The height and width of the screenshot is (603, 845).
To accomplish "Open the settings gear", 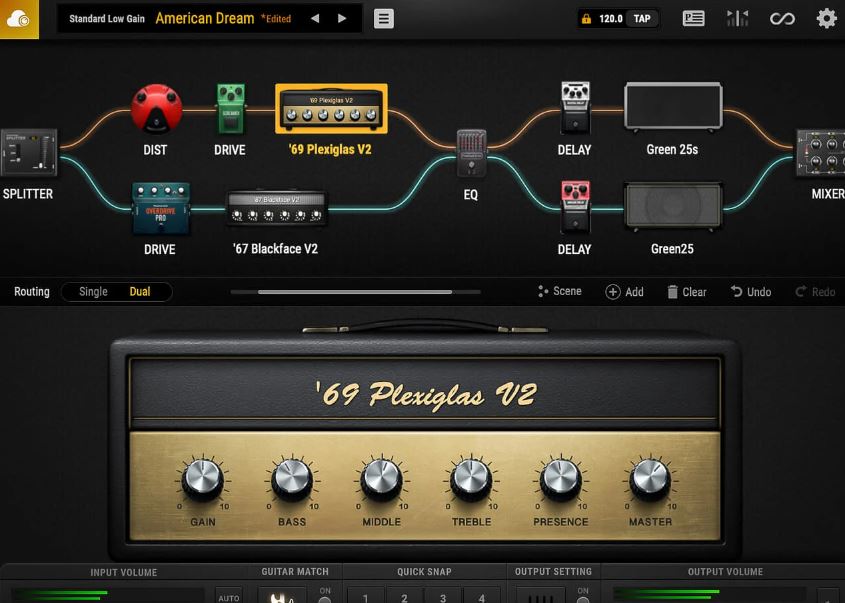I will (826, 19).
